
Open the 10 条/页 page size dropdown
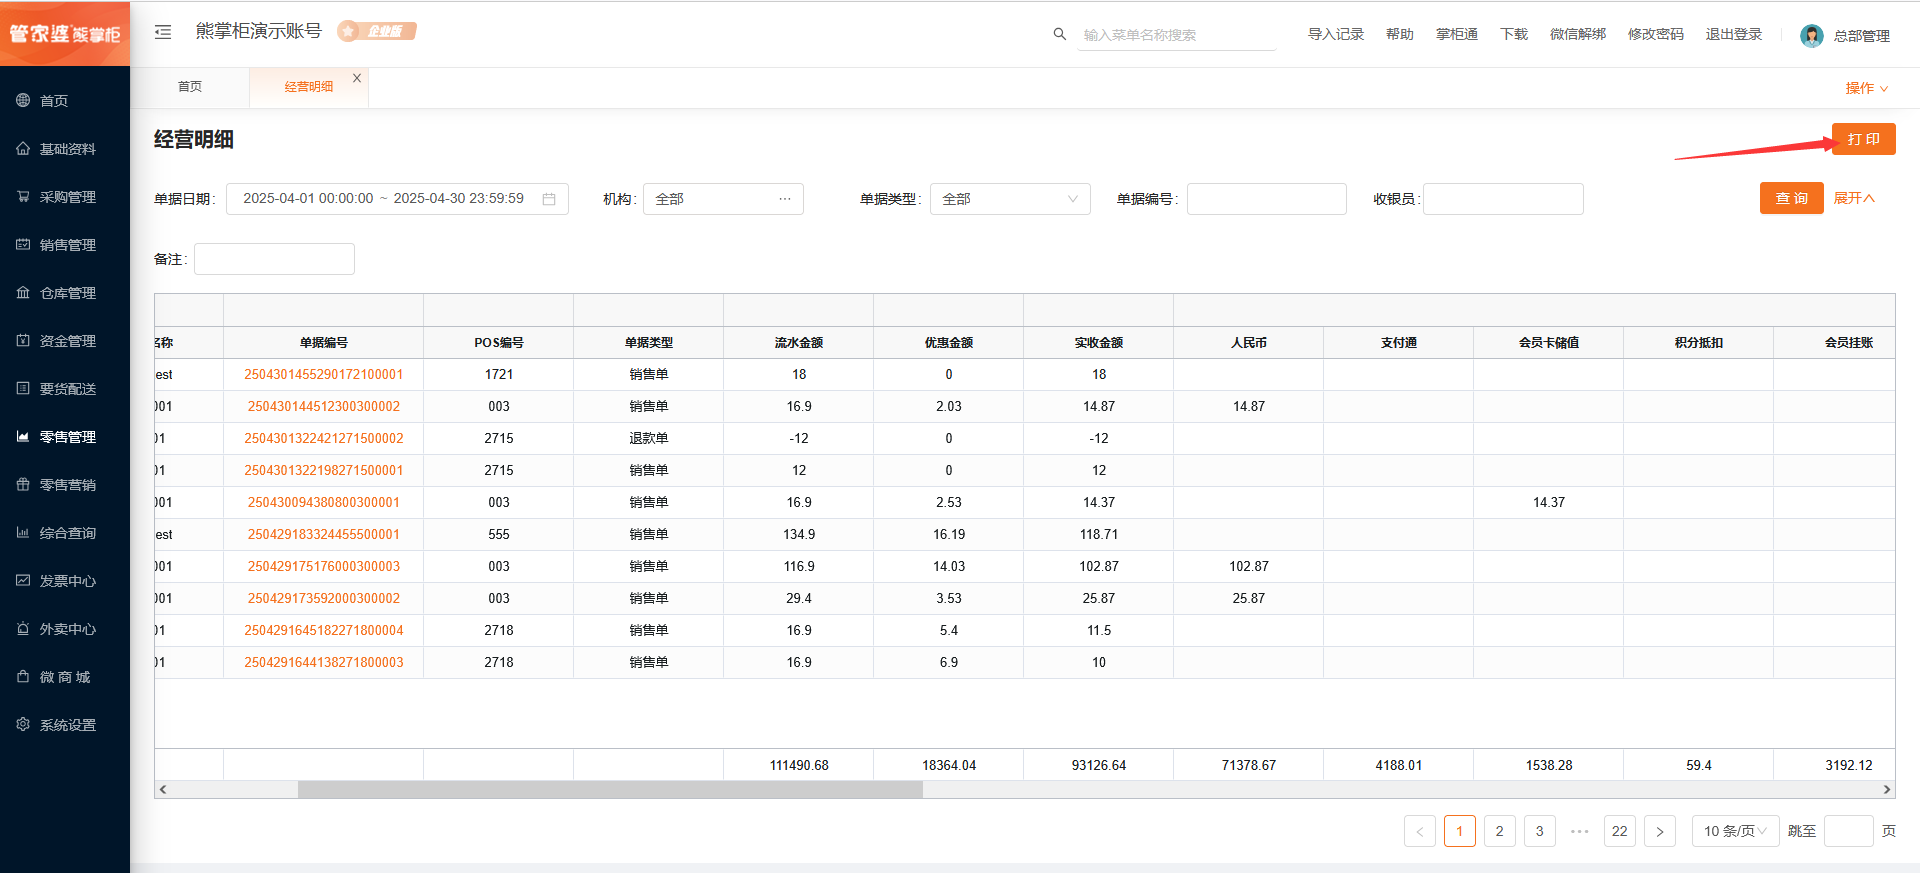(1735, 831)
